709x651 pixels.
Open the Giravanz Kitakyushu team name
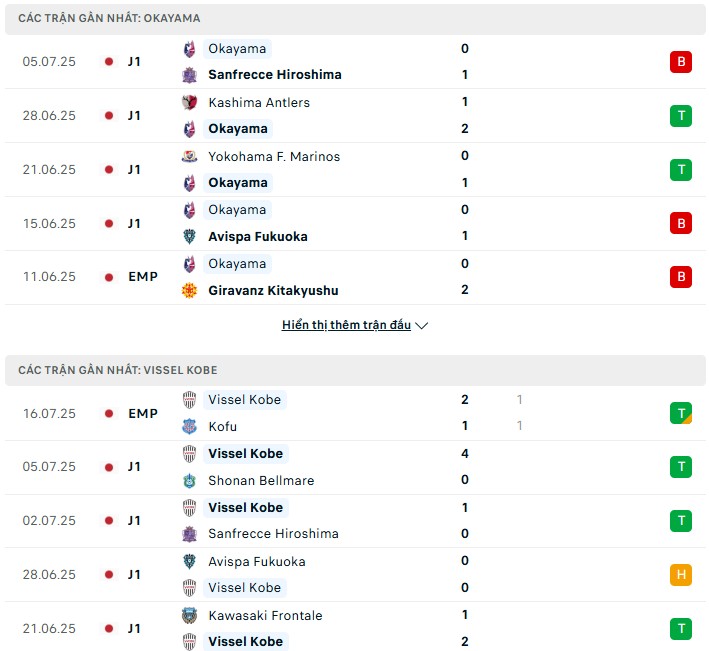click(x=273, y=290)
